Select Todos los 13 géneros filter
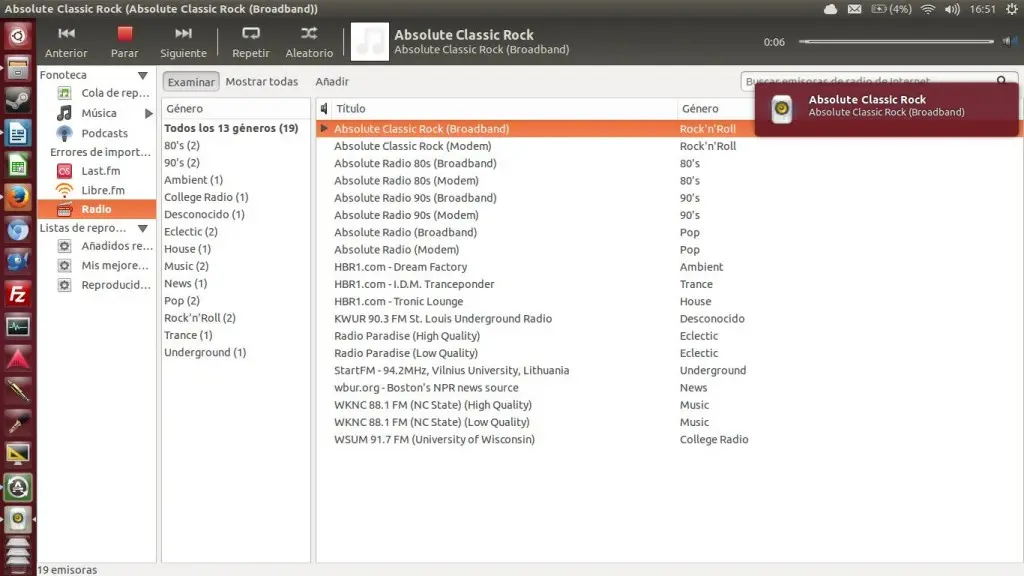 pyautogui.click(x=231, y=128)
